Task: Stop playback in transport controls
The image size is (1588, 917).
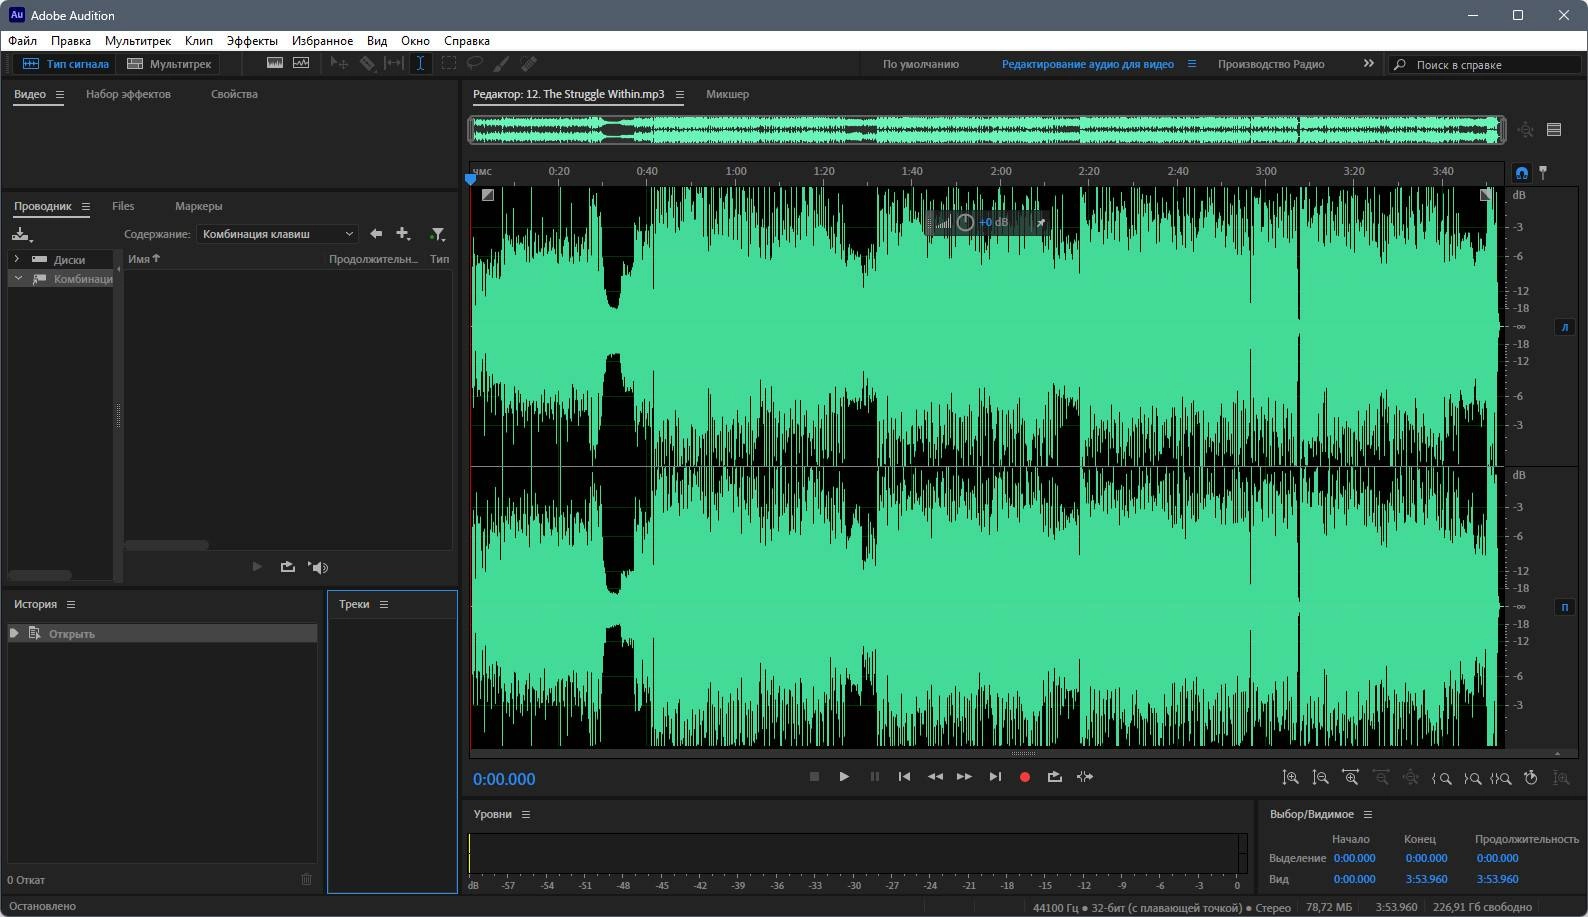Action: click(814, 776)
